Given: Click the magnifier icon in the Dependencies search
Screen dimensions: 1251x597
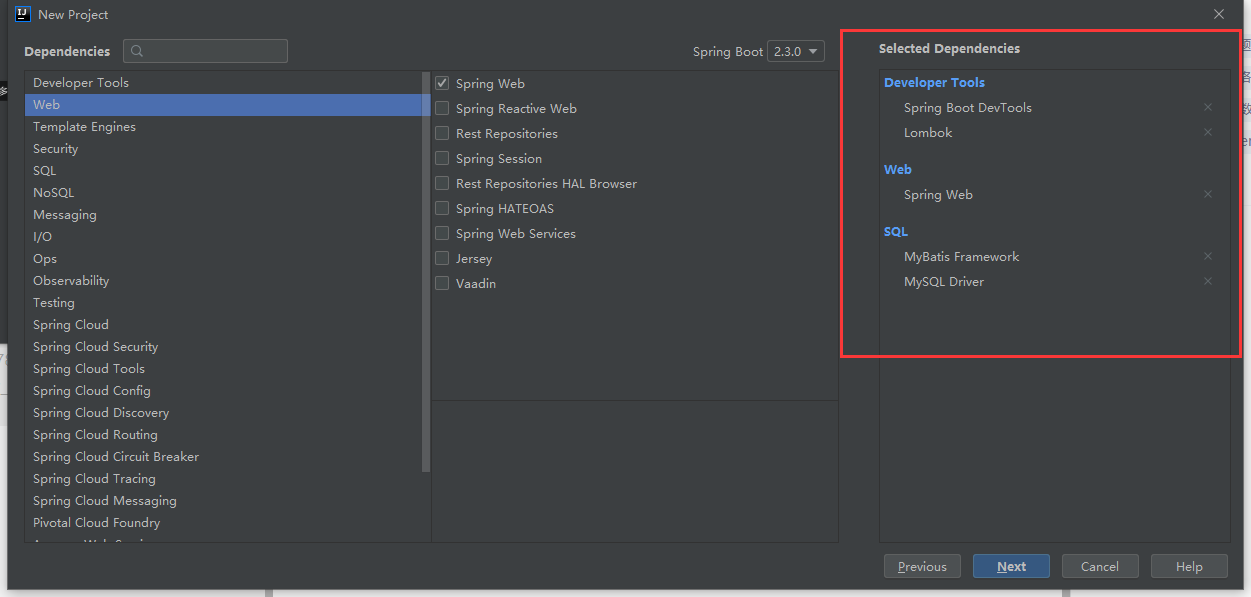Looking at the screenshot, I should 135,50.
